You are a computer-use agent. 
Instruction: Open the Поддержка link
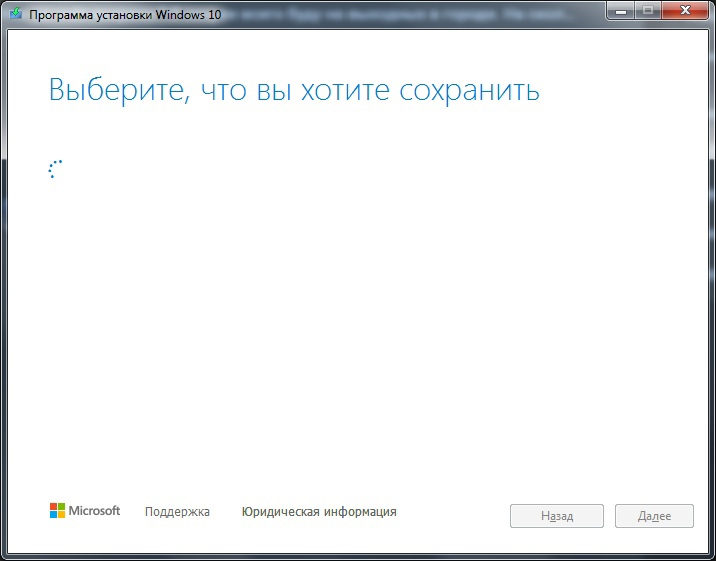click(177, 512)
